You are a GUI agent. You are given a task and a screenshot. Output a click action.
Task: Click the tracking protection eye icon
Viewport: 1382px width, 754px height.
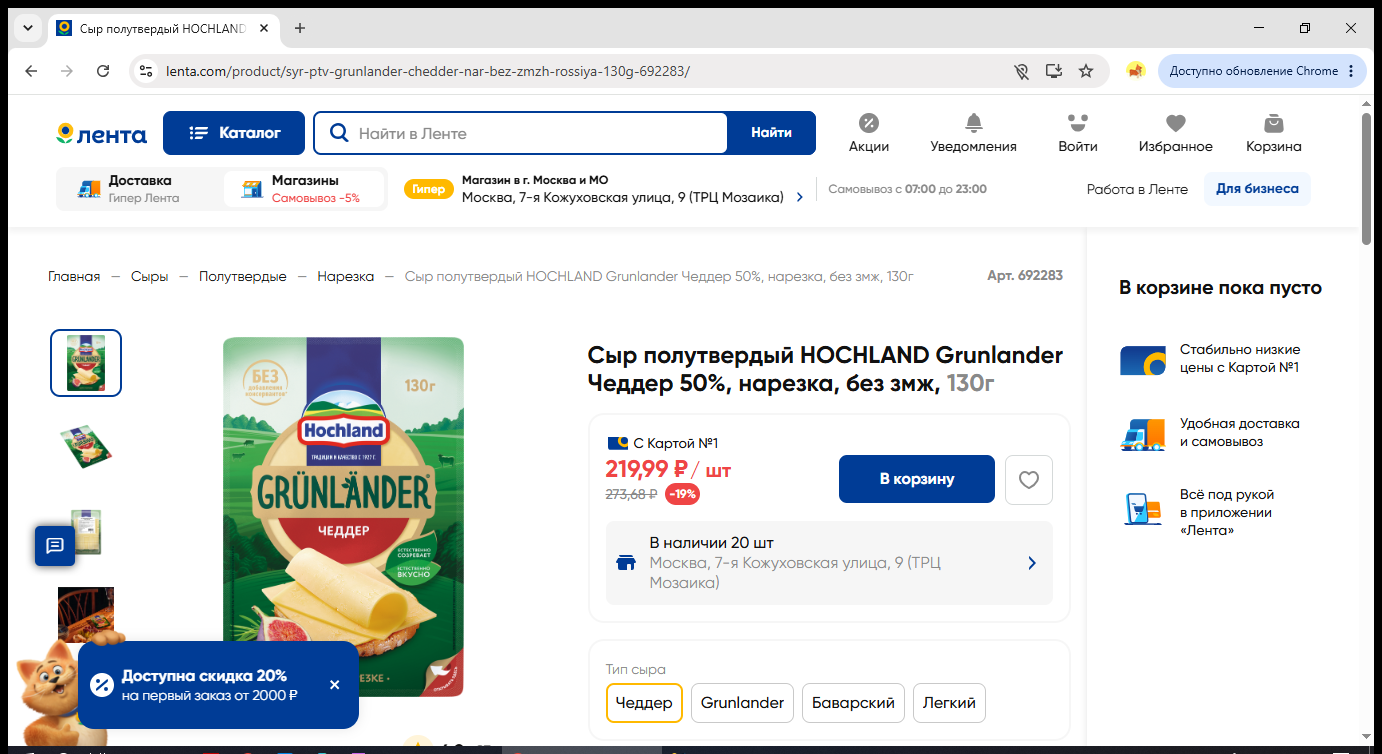click(x=1021, y=71)
